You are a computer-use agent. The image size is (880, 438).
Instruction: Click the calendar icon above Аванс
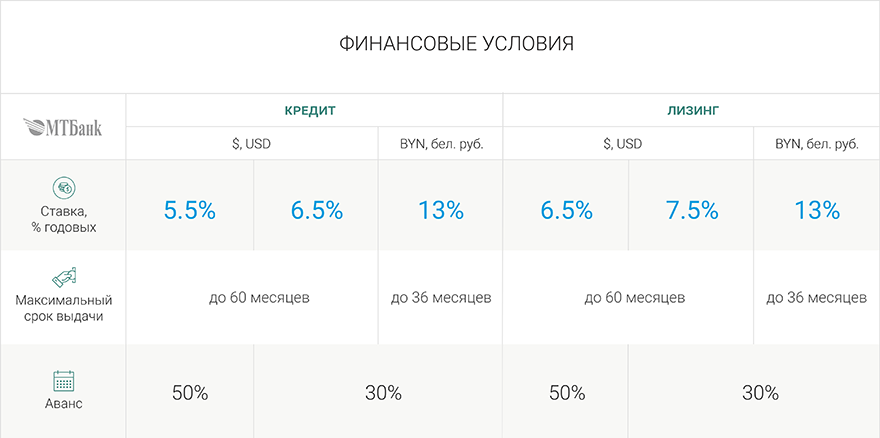63,381
